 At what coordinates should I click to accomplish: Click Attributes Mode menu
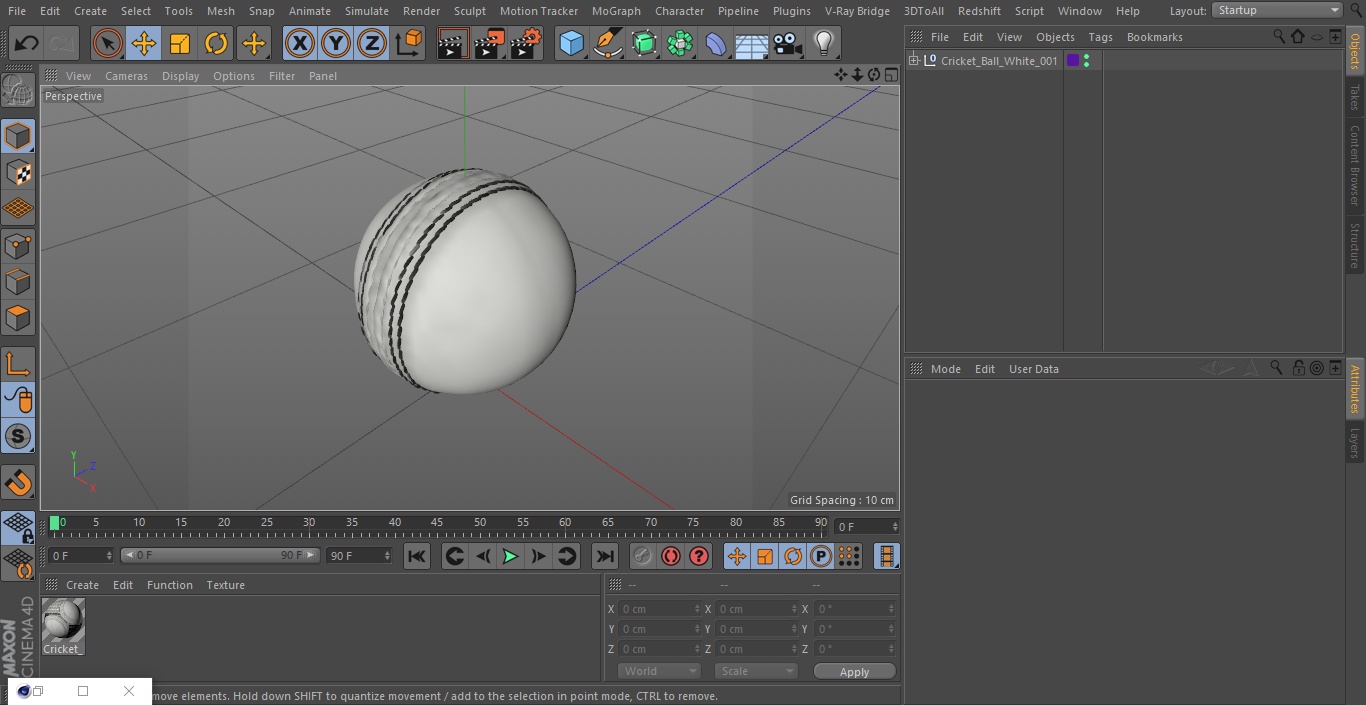point(945,369)
